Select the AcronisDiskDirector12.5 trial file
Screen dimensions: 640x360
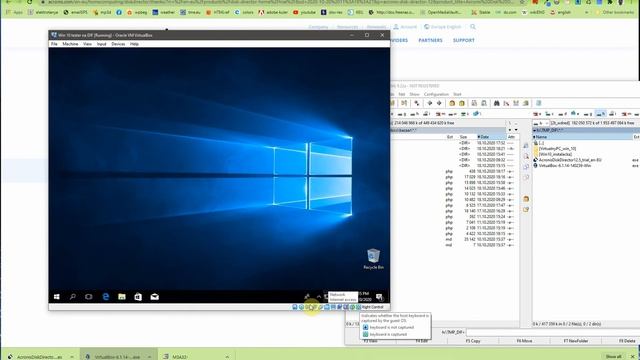coord(567,160)
